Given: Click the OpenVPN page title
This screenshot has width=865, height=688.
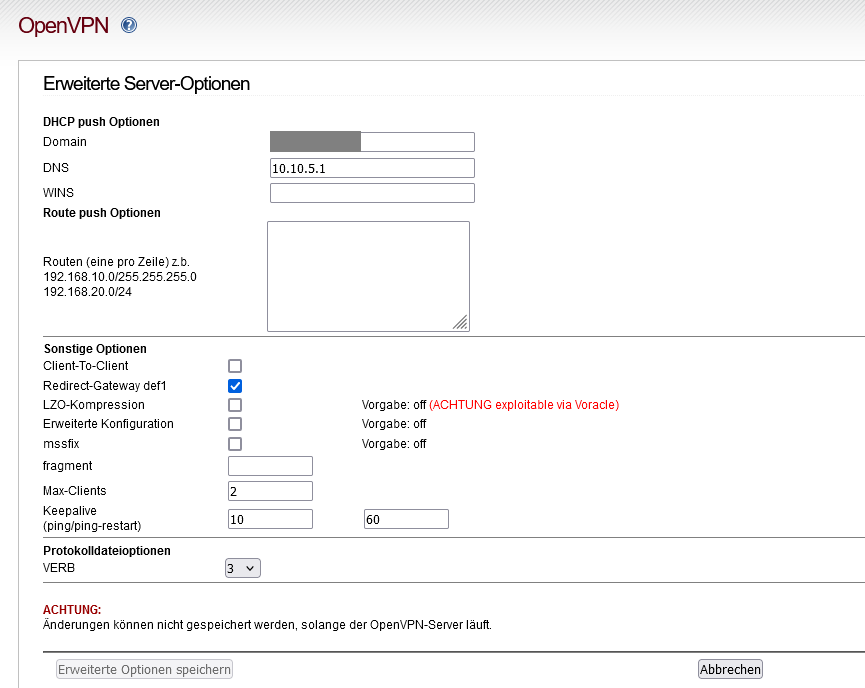Looking at the screenshot, I should (x=63, y=25).
